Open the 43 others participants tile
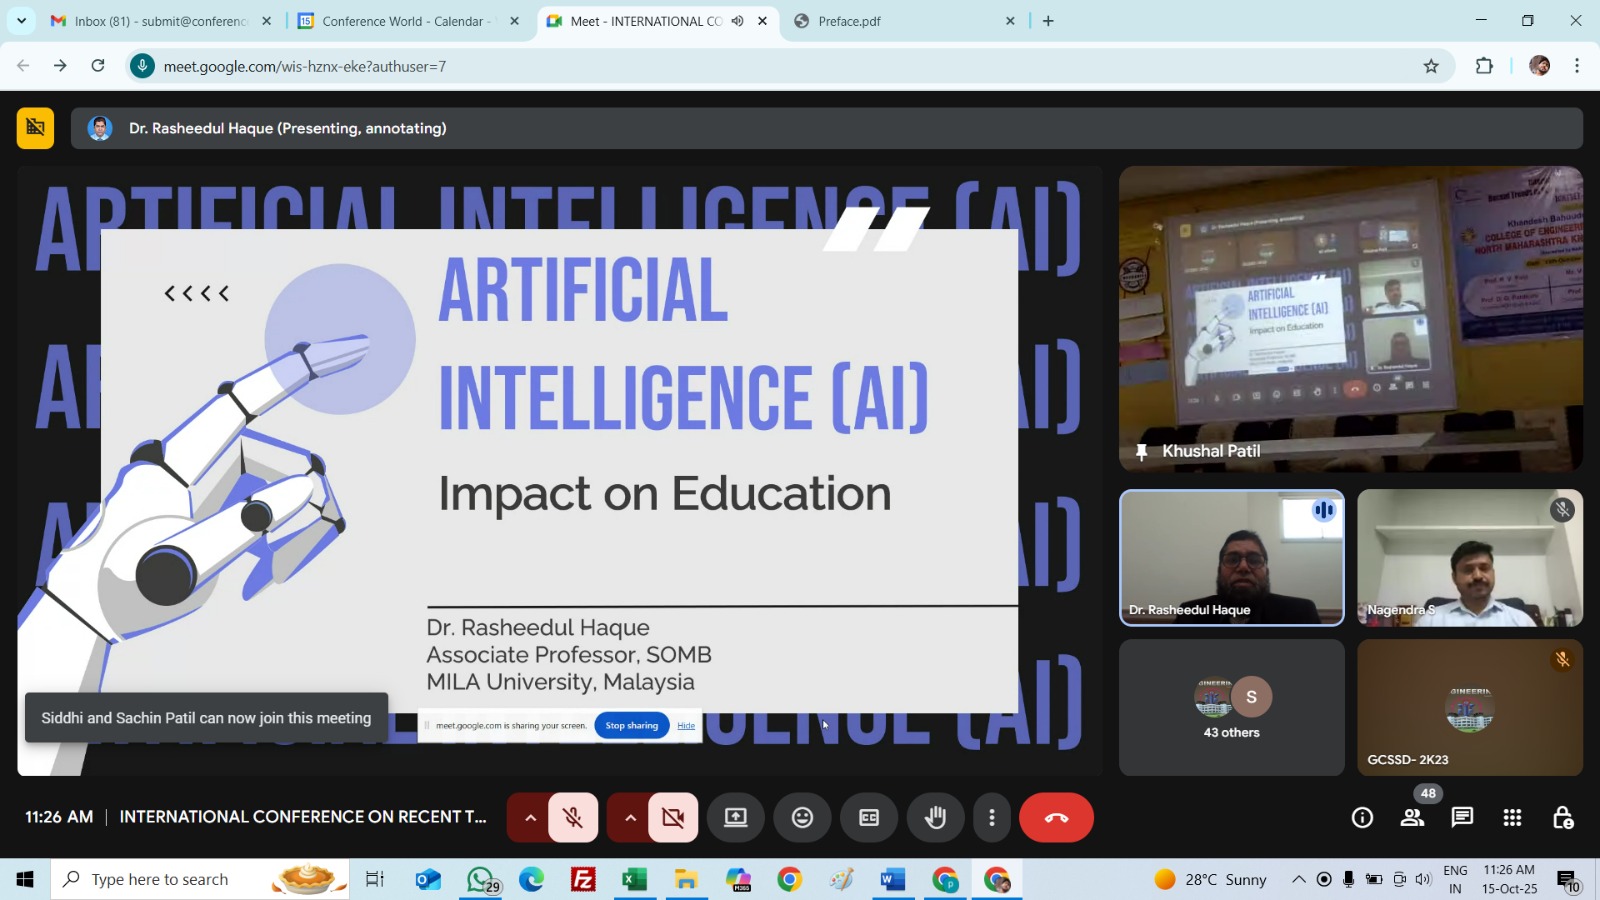1600x900 pixels. pyautogui.click(x=1231, y=708)
